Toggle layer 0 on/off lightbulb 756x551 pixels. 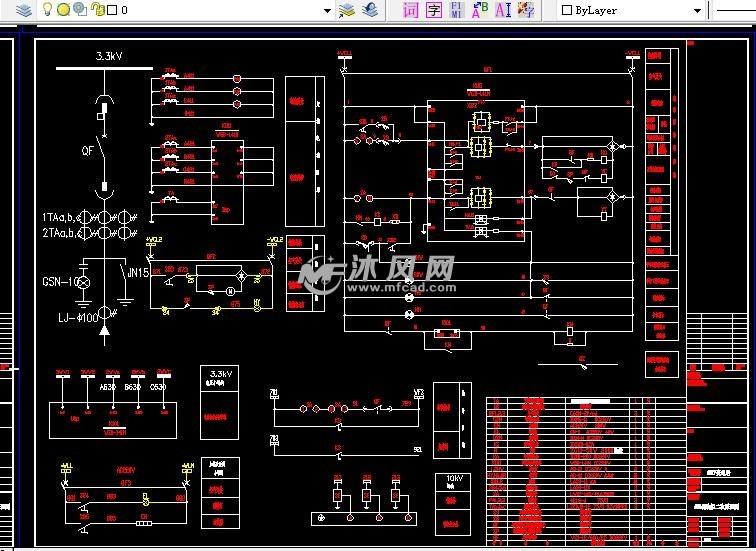(x=47, y=10)
